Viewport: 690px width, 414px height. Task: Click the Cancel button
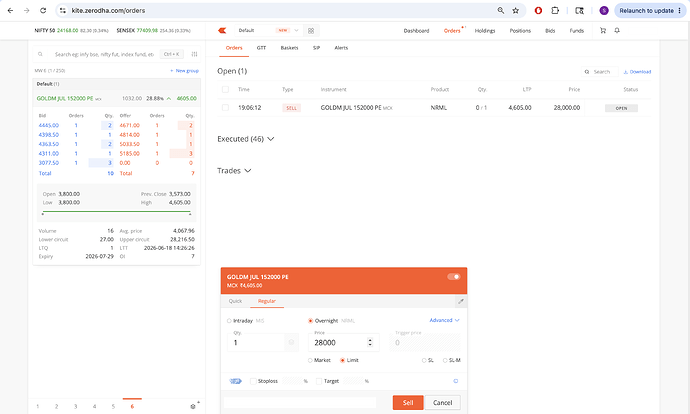point(443,403)
